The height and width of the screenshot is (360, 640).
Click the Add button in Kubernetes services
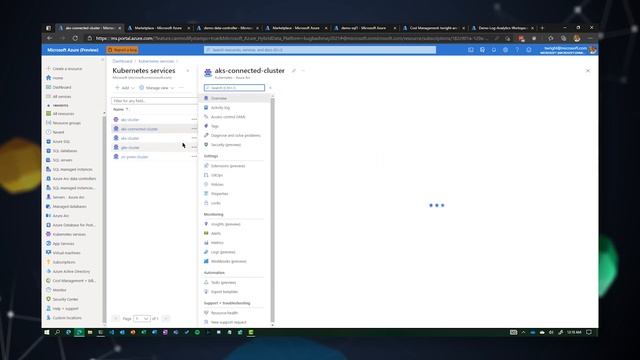pos(124,88)
